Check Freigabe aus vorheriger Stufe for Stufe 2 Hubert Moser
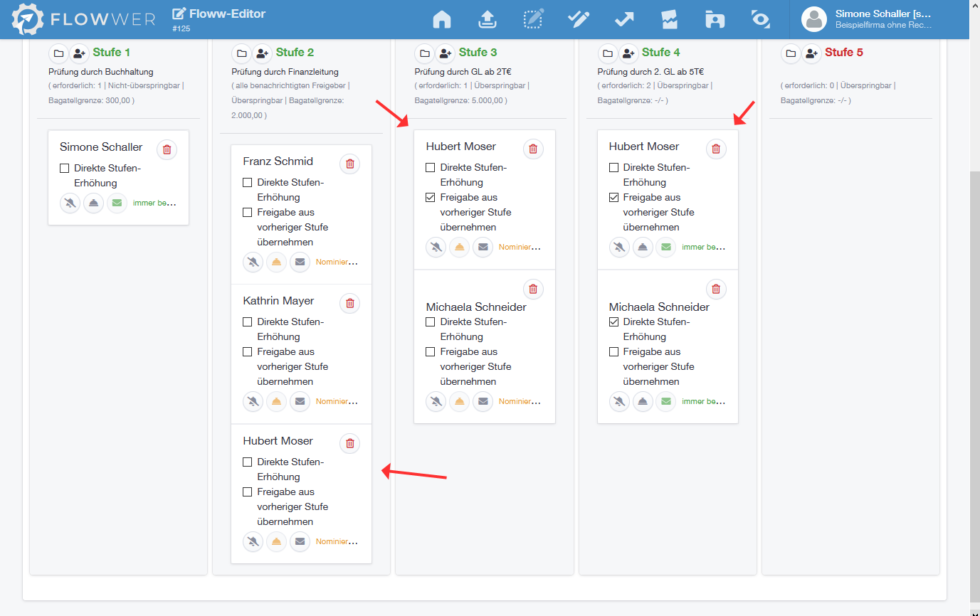The width and height of the screenshot is (980, 616). click(248, 492)
